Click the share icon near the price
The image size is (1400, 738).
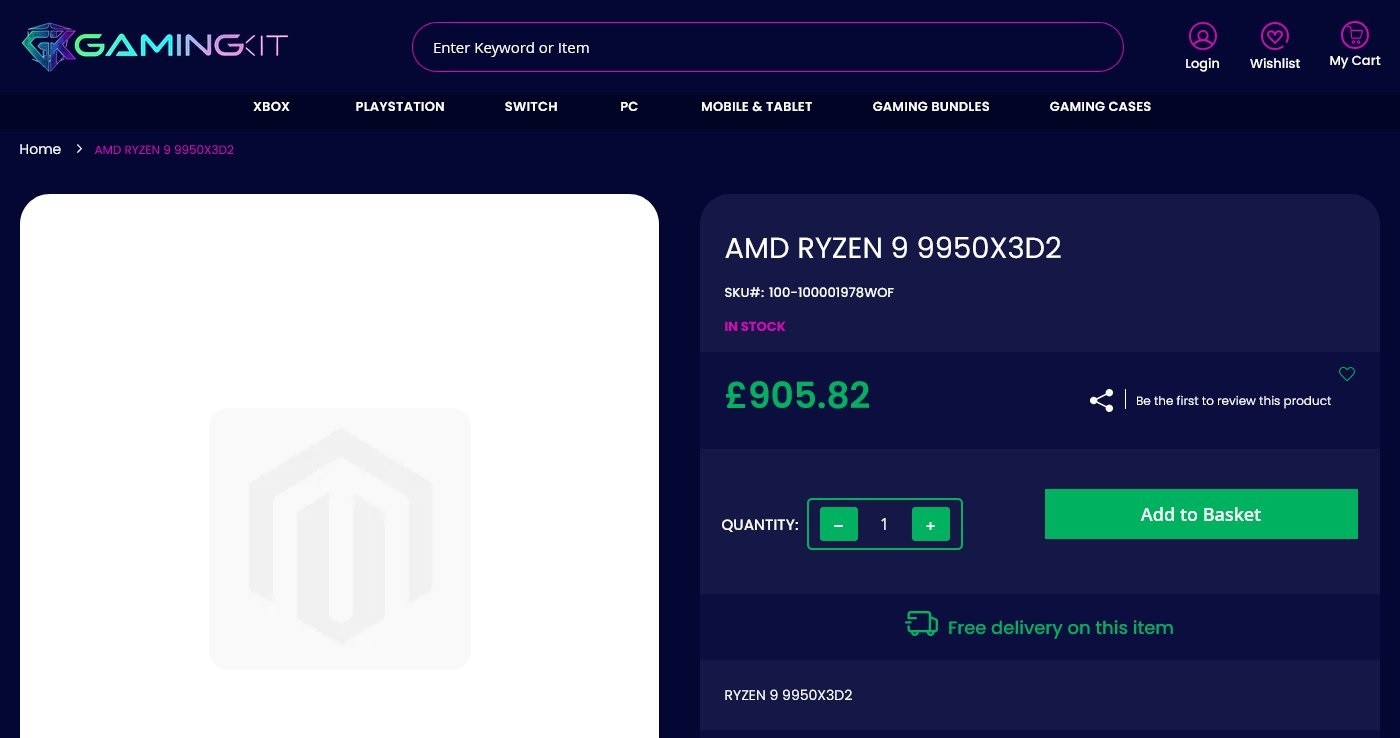1101,400
